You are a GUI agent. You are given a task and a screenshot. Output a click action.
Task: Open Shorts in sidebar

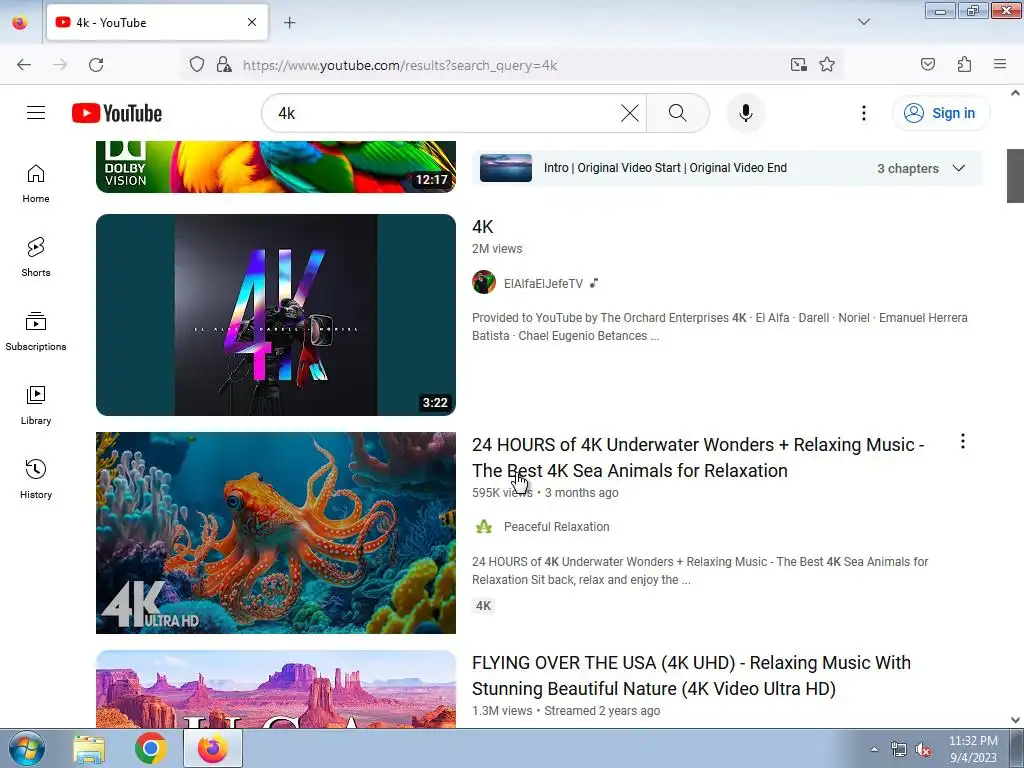(36, 257)
